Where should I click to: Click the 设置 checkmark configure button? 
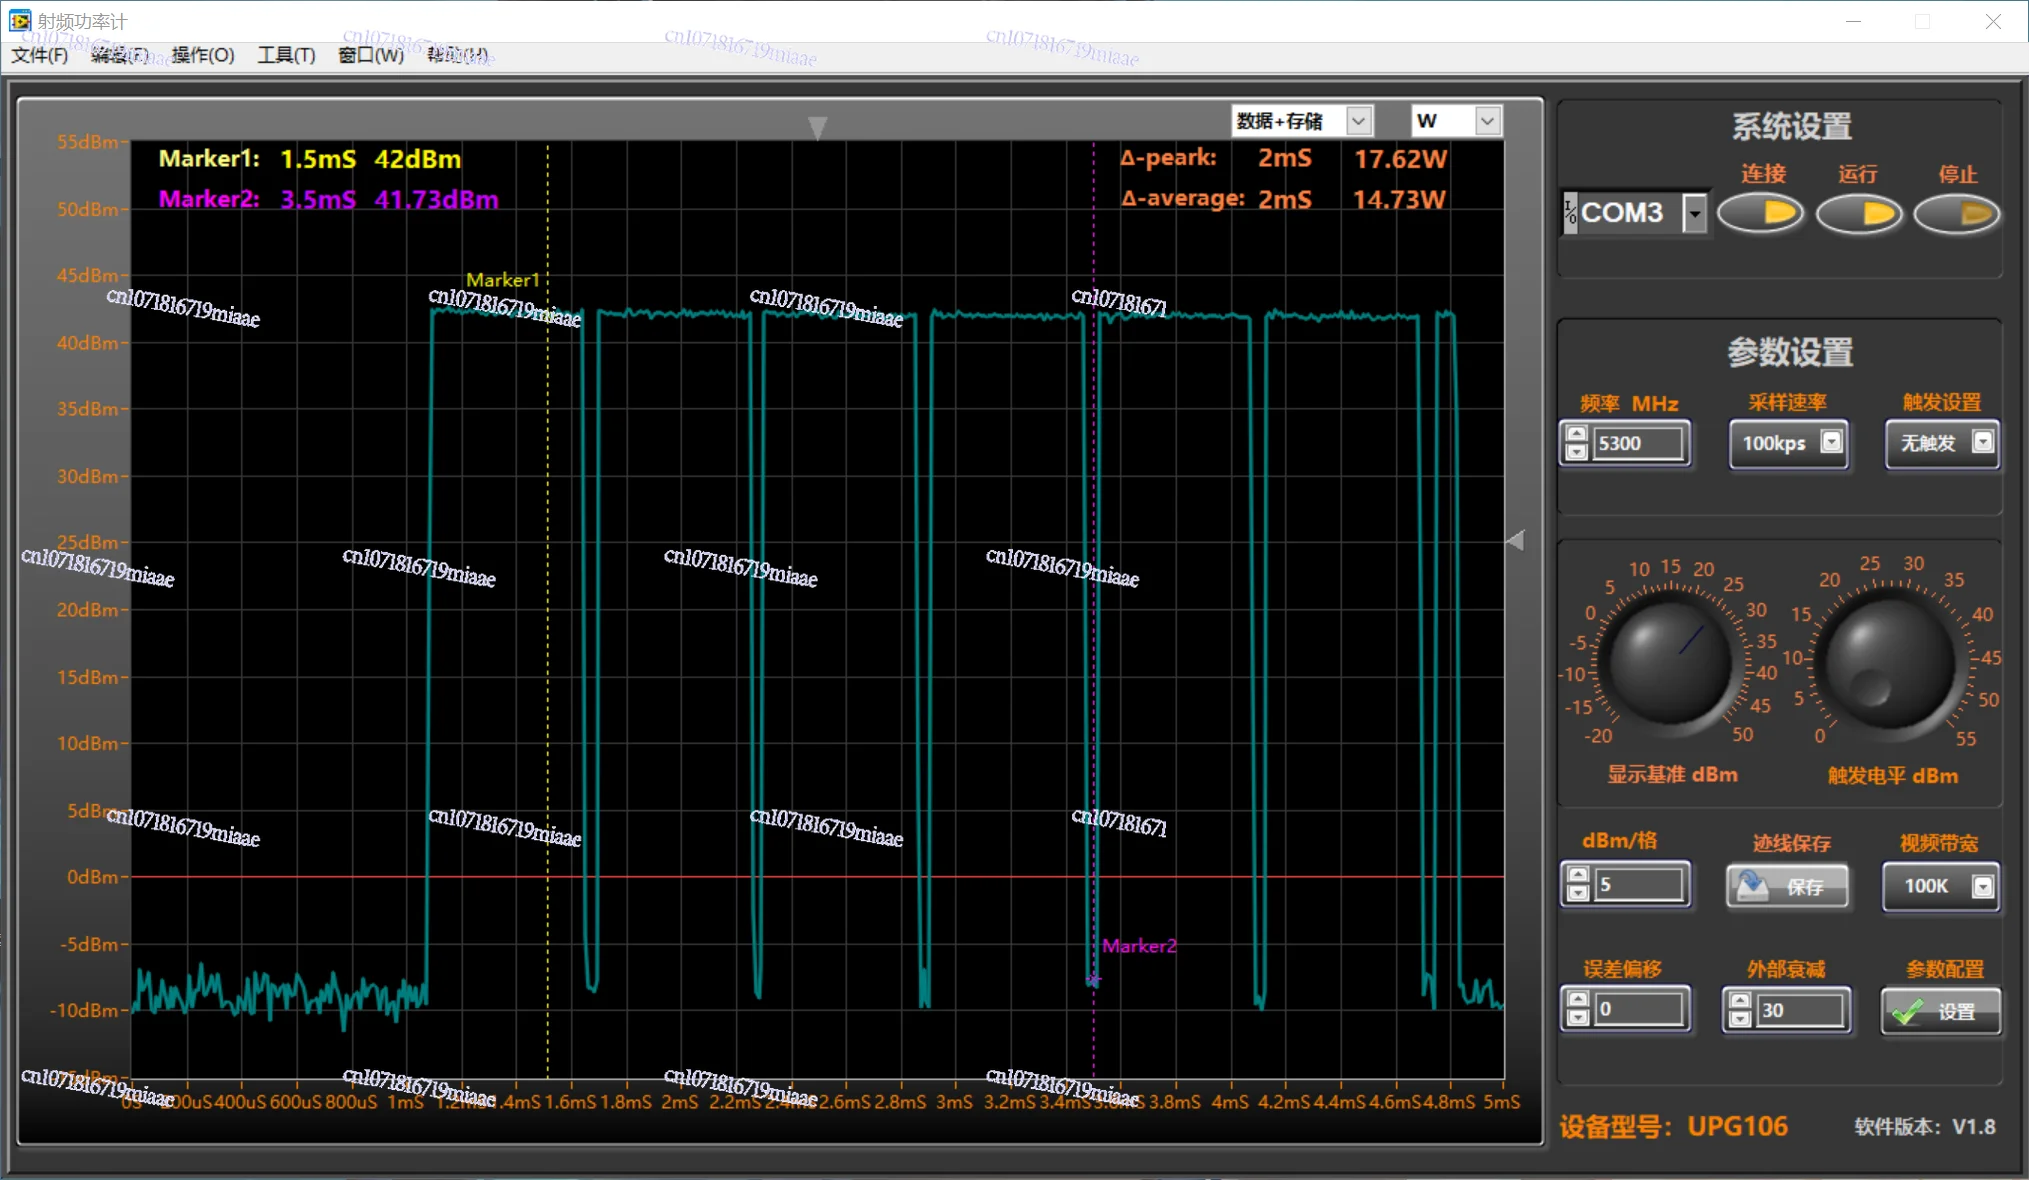(1940, 1011)
